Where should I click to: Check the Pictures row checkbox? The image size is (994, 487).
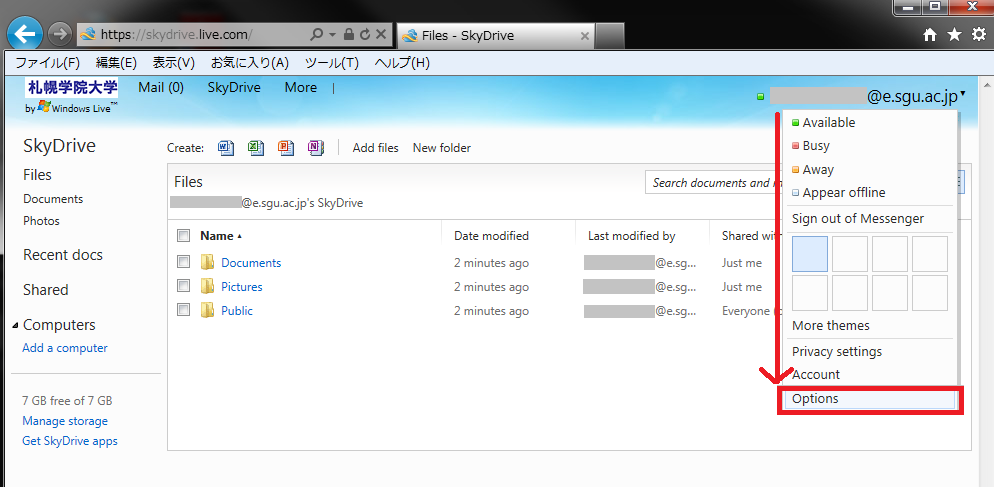pos(184,285)
